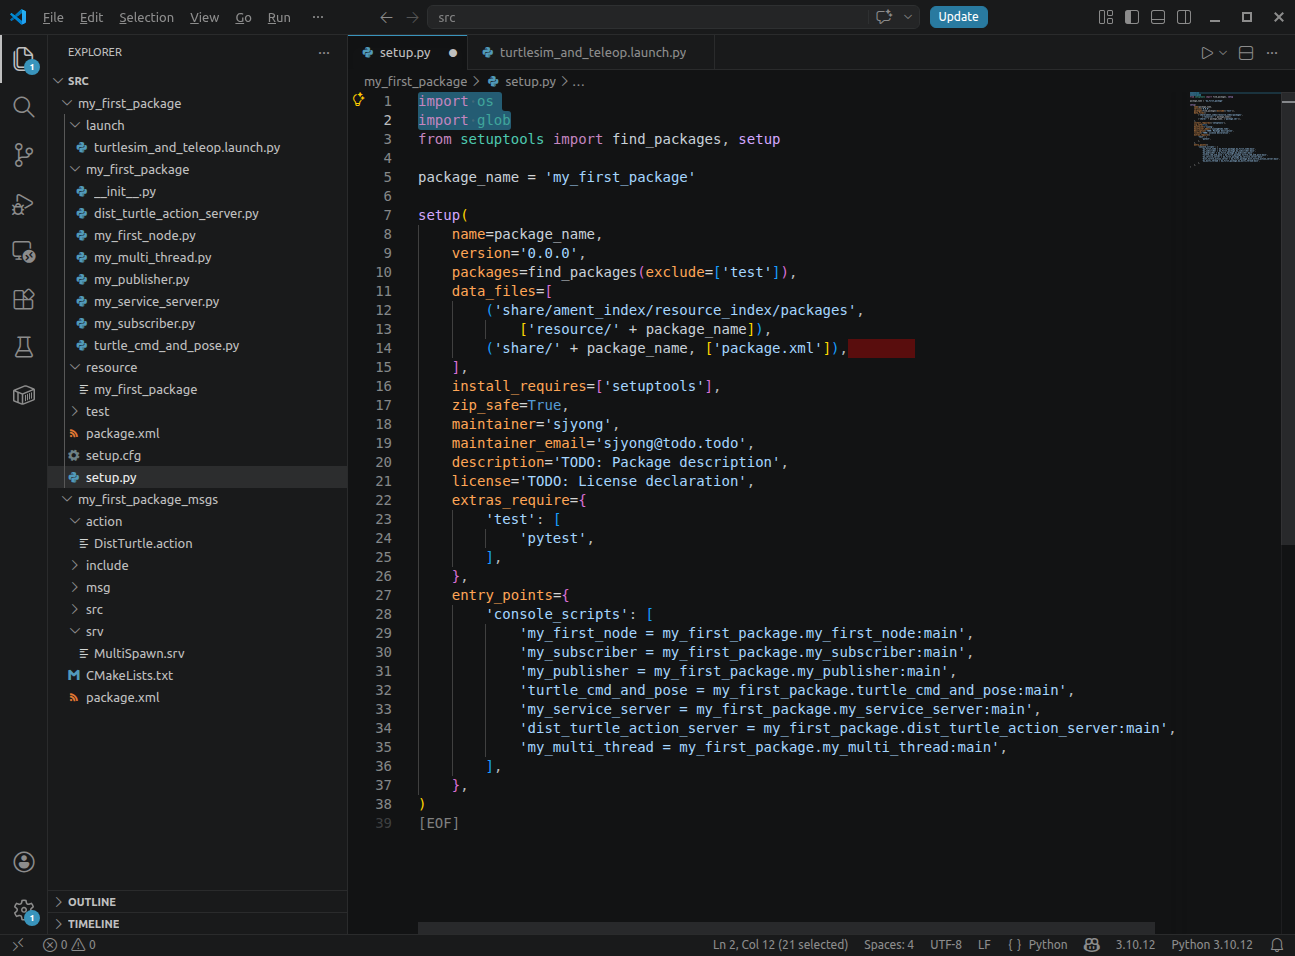Expand the OUTLINE section
The image size is (1295, 956).
click(x=198, y=902)
